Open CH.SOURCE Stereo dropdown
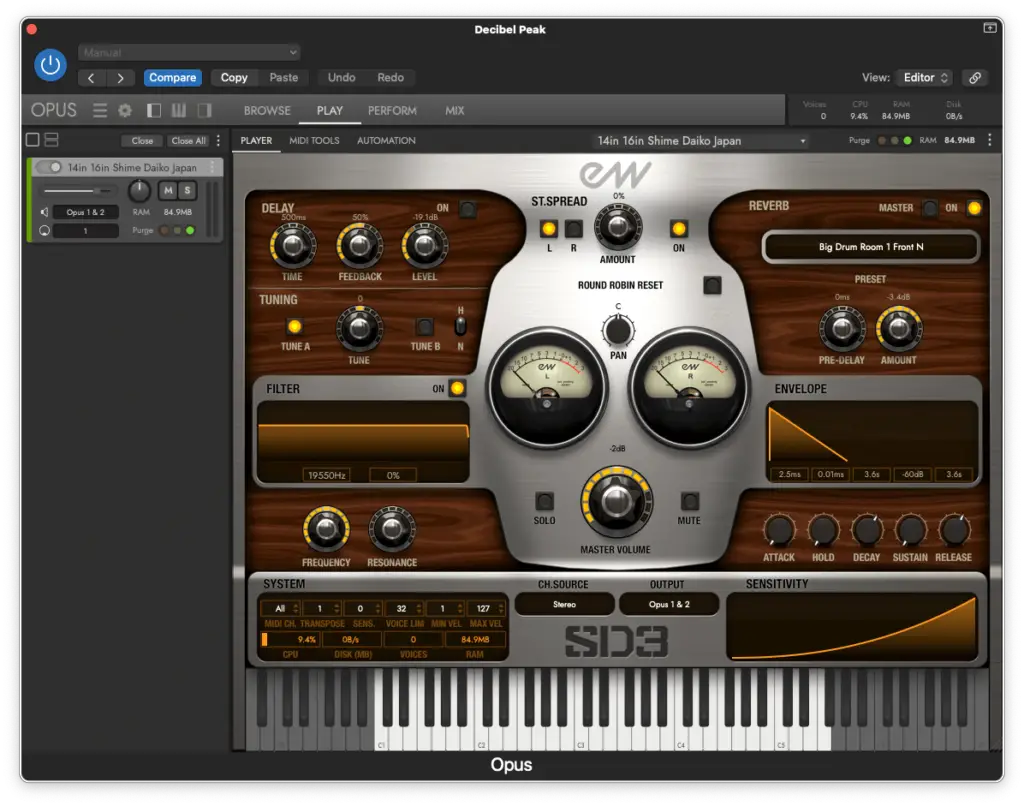This screenshot has height=806, width=1024. pyautogui.click(x=564, y=604)
